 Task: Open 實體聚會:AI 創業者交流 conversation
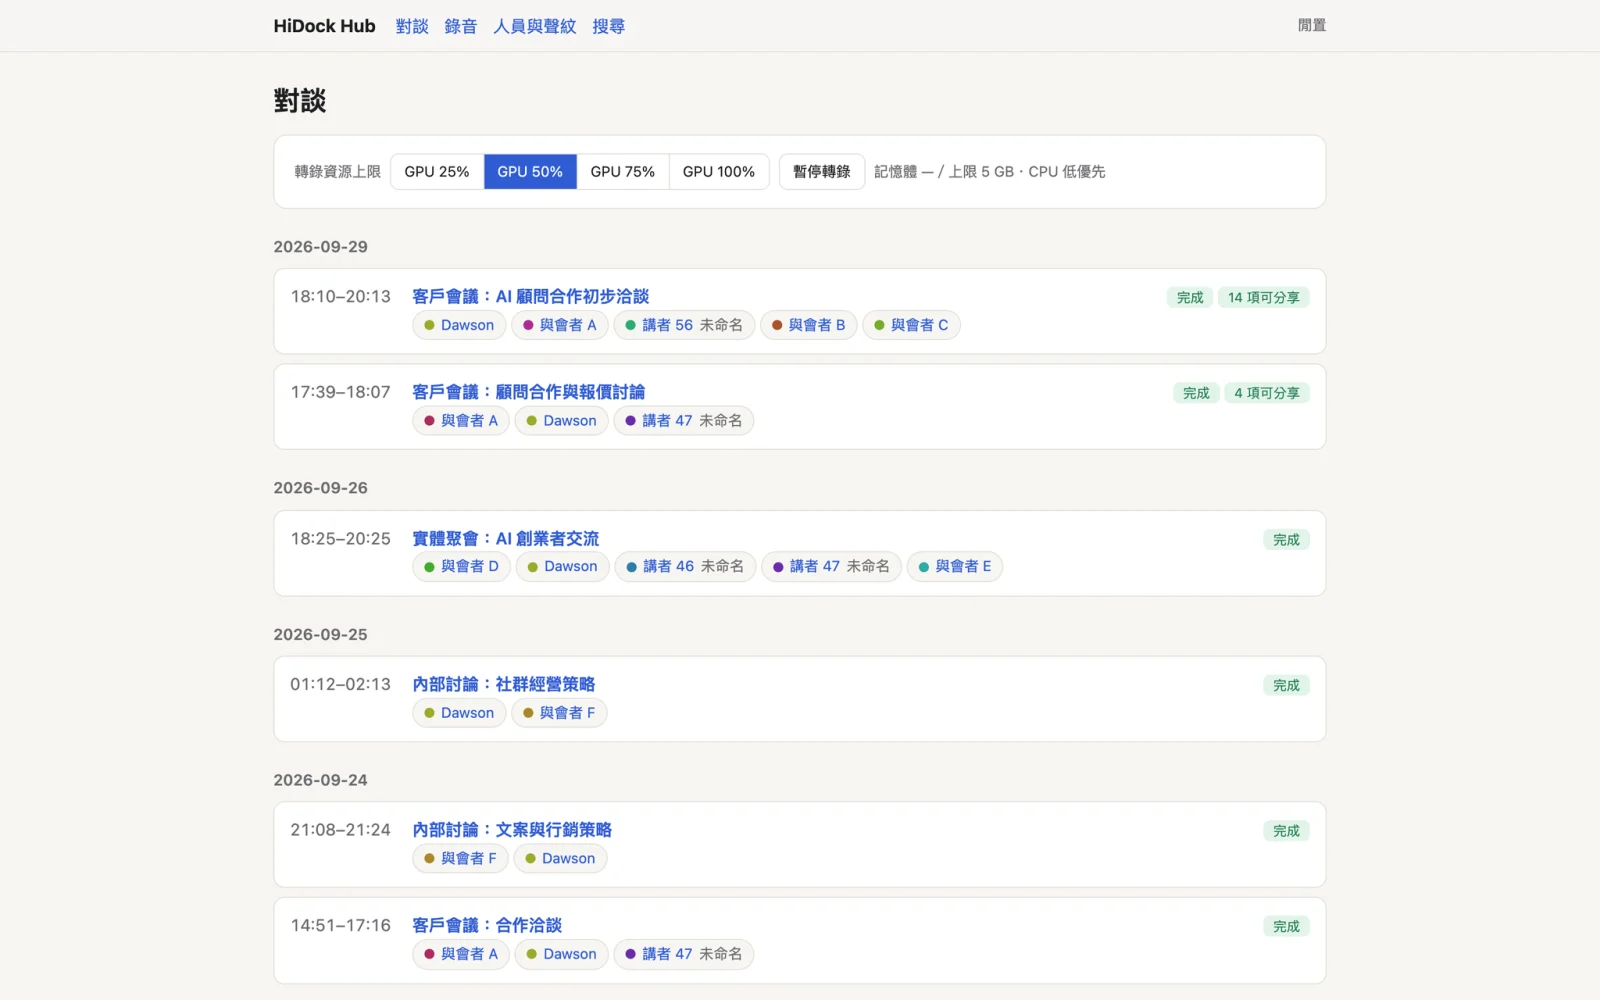click(x=506, y=538)
